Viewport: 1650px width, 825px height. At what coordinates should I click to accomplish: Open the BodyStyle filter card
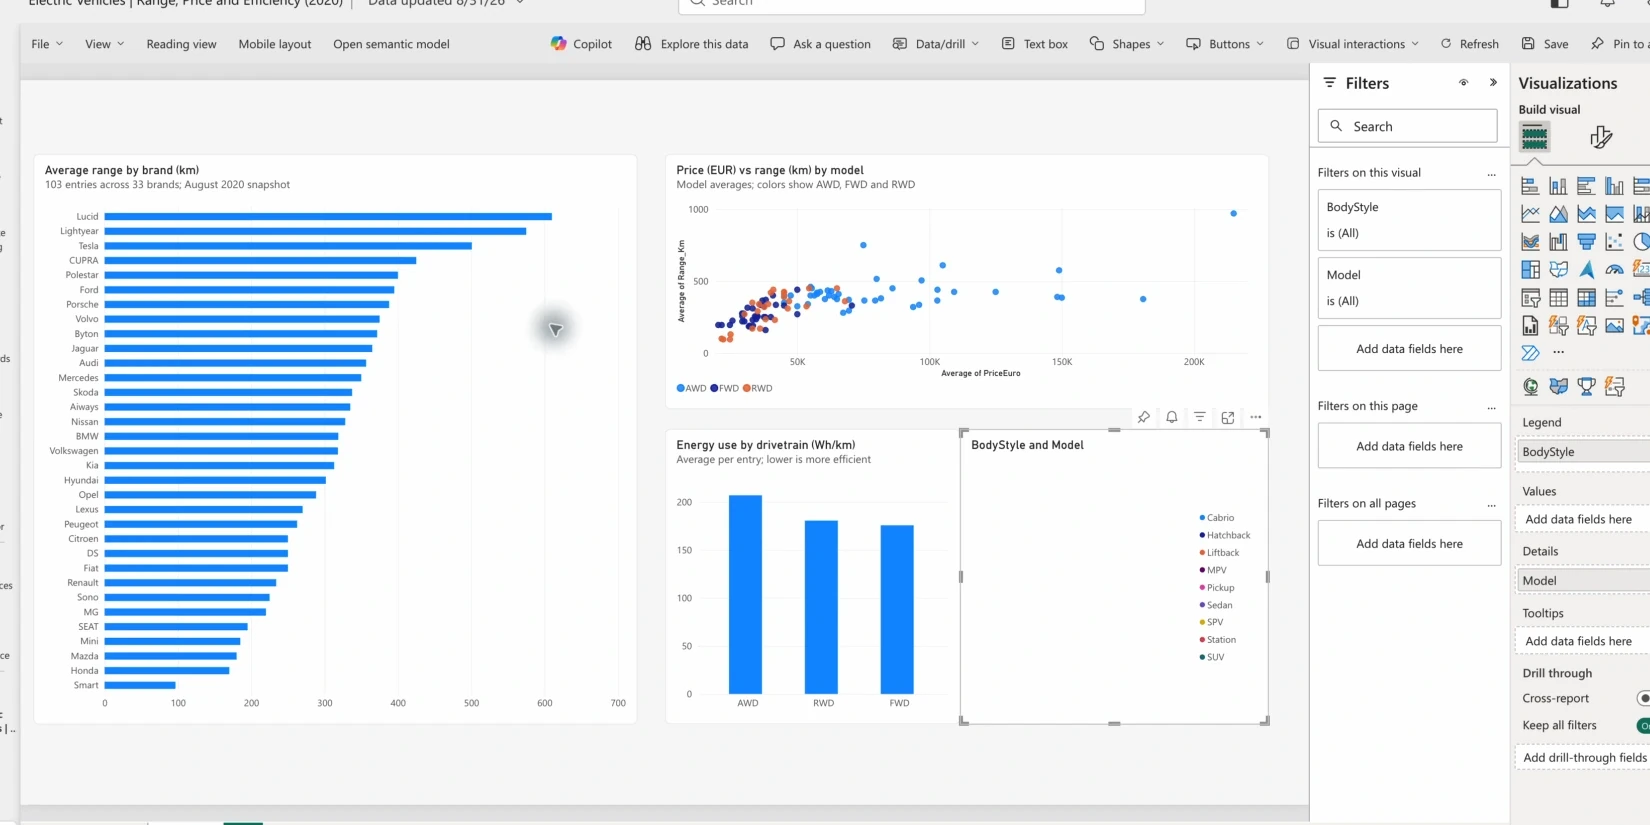[1409, 220]
